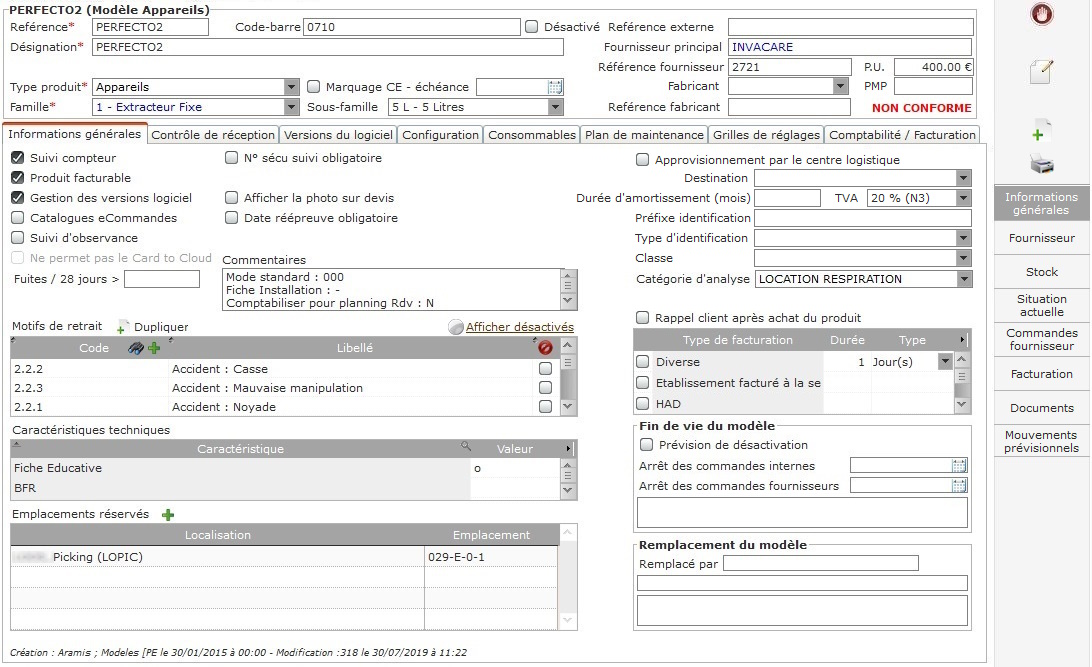Check the Désactivé checkbox
The height and width of the screenshot is (667, 1092).
click(x=531, y=27)
